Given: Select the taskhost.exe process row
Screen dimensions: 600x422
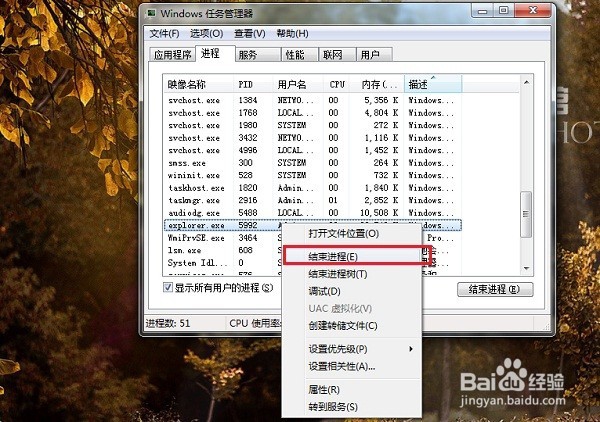Looking at the screenshot, I should [x=313, y=188].
